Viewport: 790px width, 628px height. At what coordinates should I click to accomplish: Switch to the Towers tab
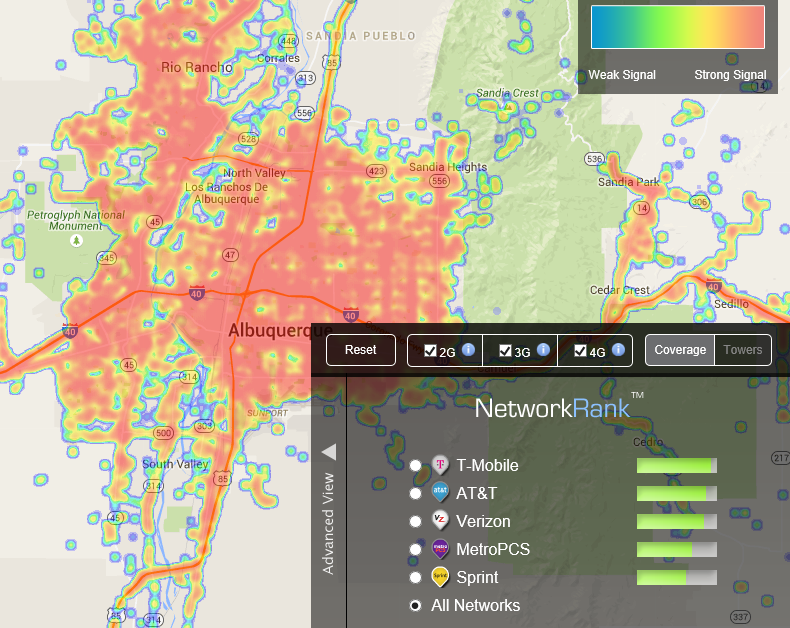(x=743, y=350)
